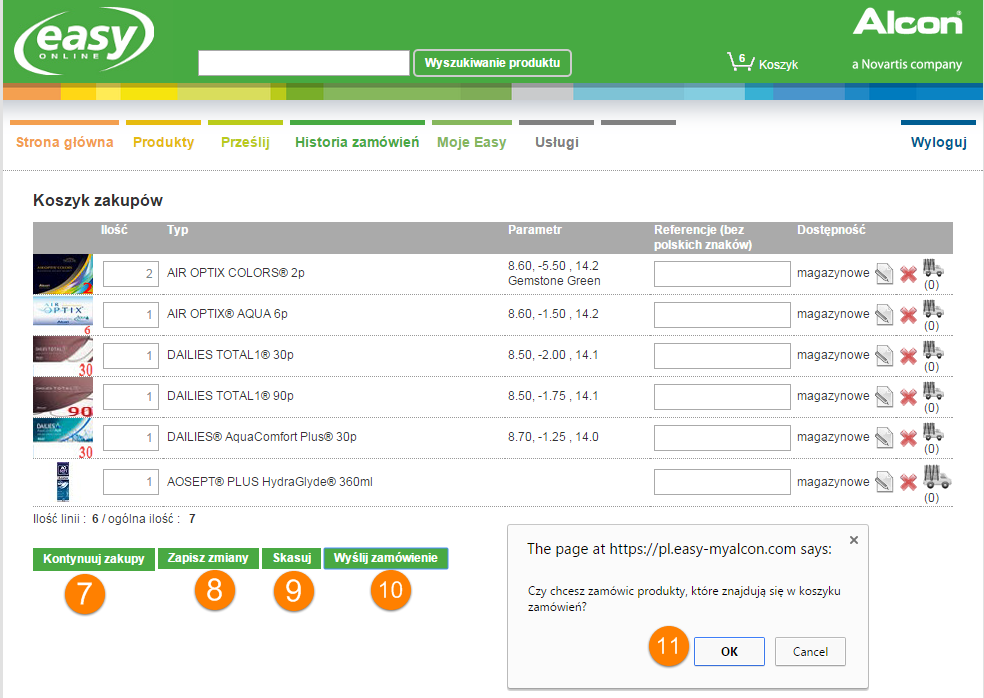
Task: Click truck icon for DAILIES AquaComfort Plus
Action: [933, 431]
